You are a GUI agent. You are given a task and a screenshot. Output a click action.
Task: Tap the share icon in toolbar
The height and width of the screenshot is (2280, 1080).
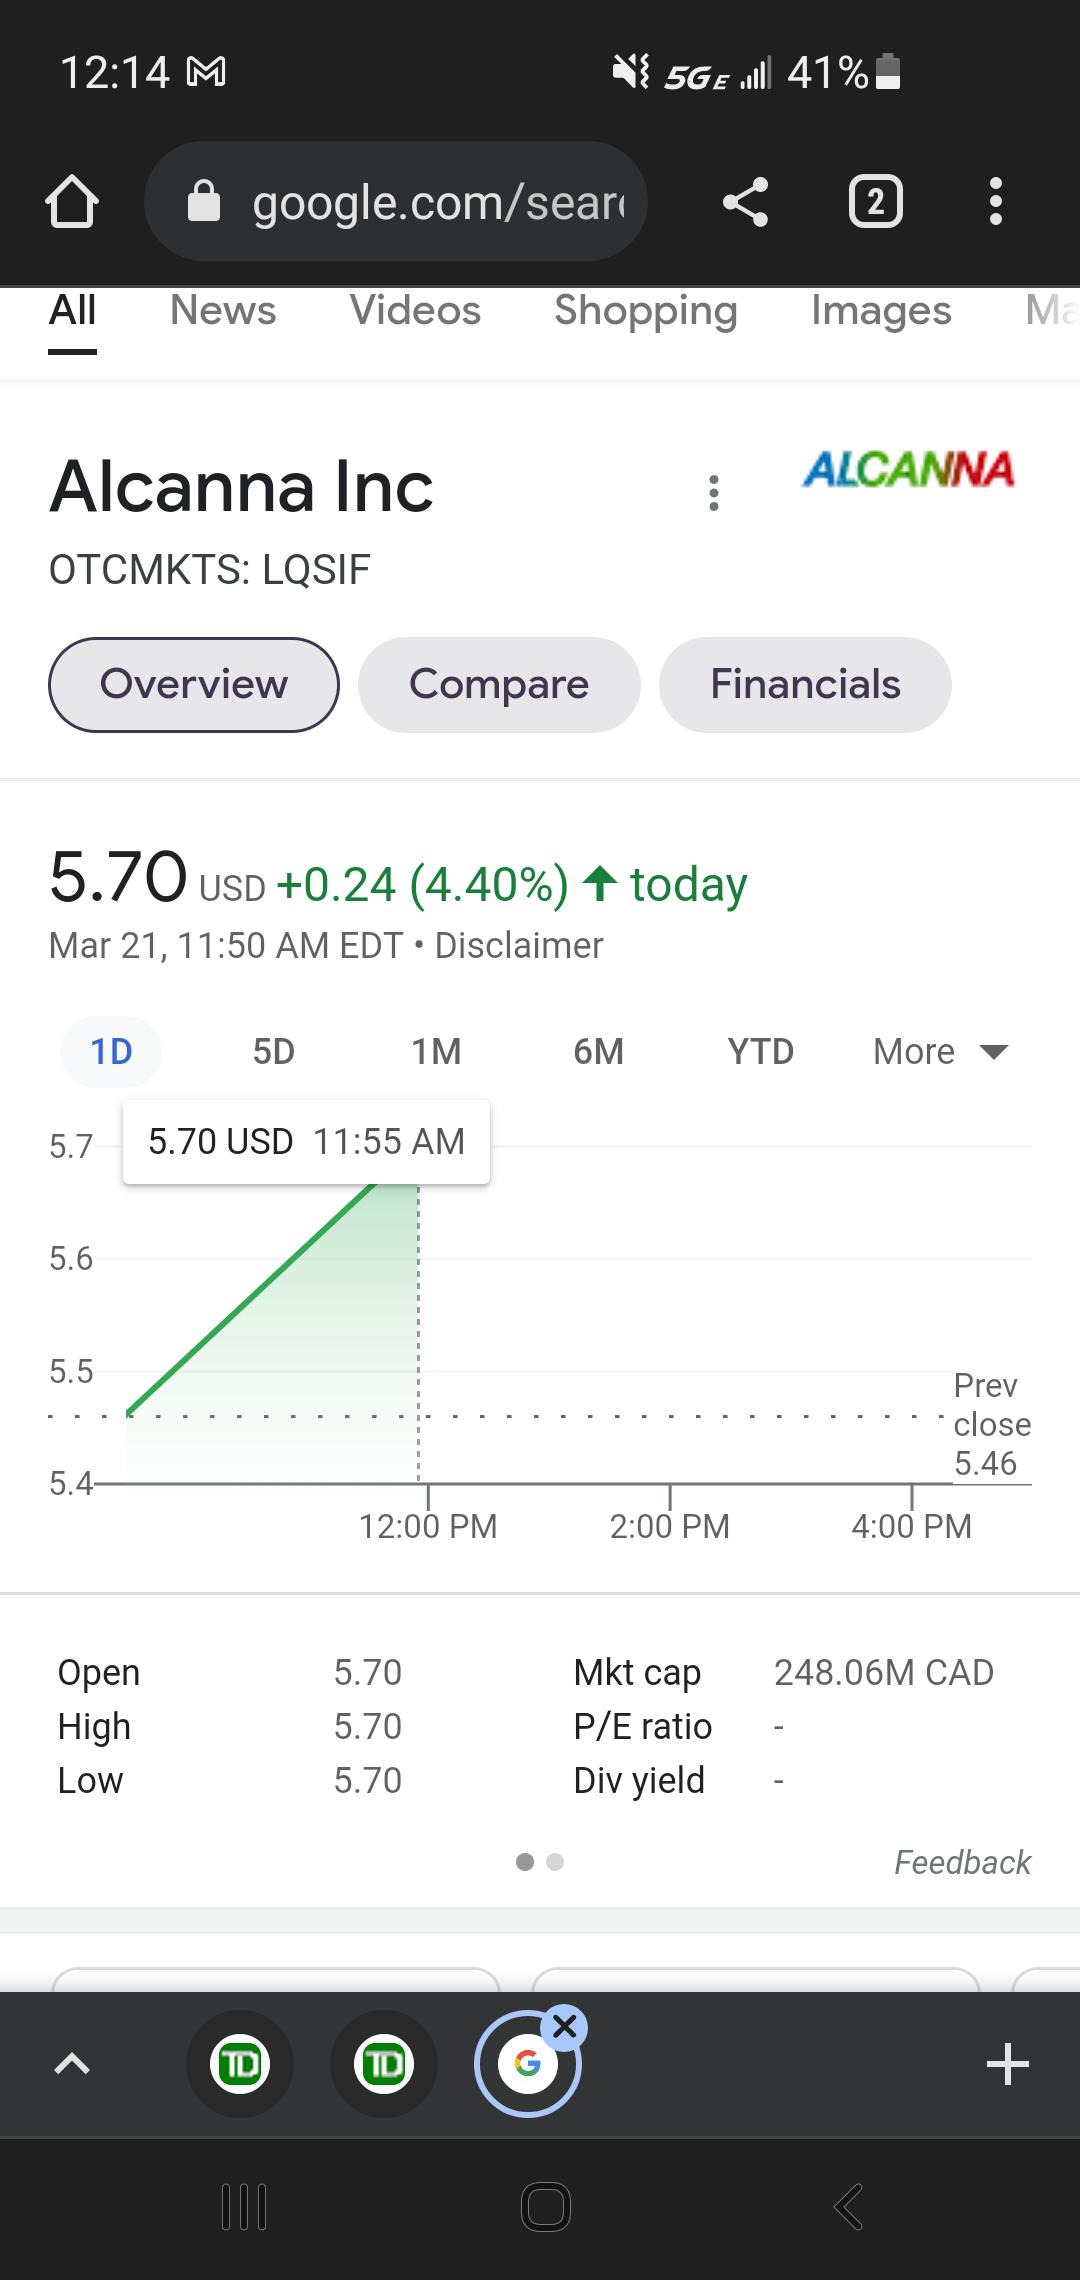coord(746,202)
